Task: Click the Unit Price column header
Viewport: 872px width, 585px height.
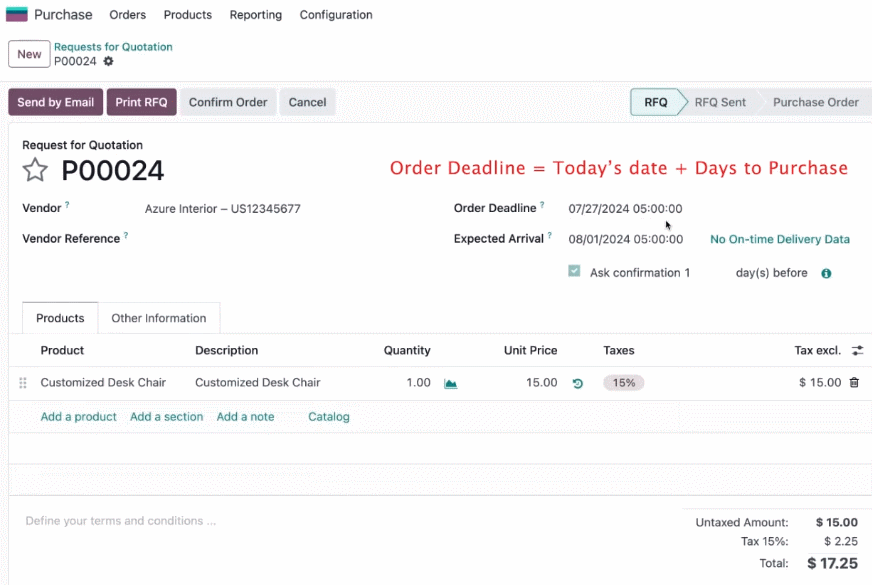Action: (x=531, y=350)
